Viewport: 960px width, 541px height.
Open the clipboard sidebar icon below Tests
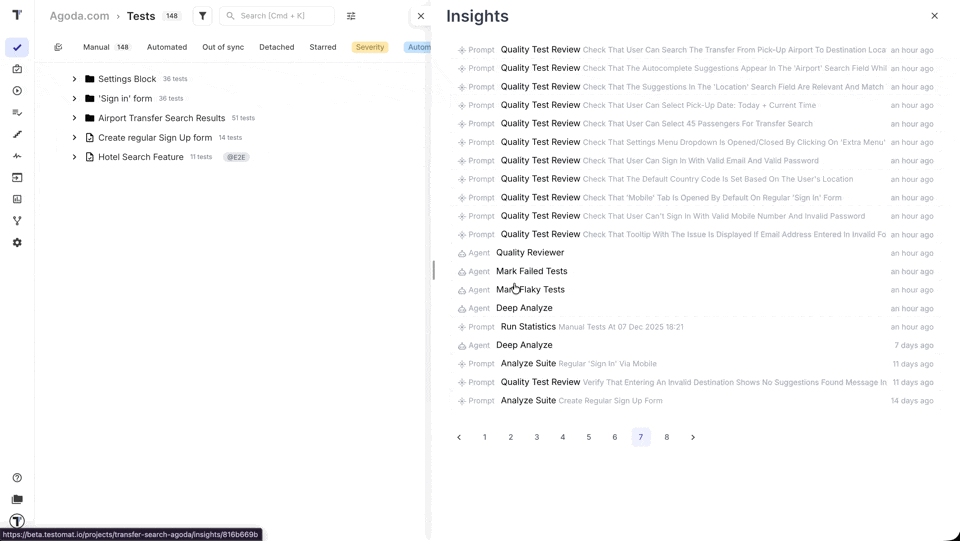click(x=17, y=69)
